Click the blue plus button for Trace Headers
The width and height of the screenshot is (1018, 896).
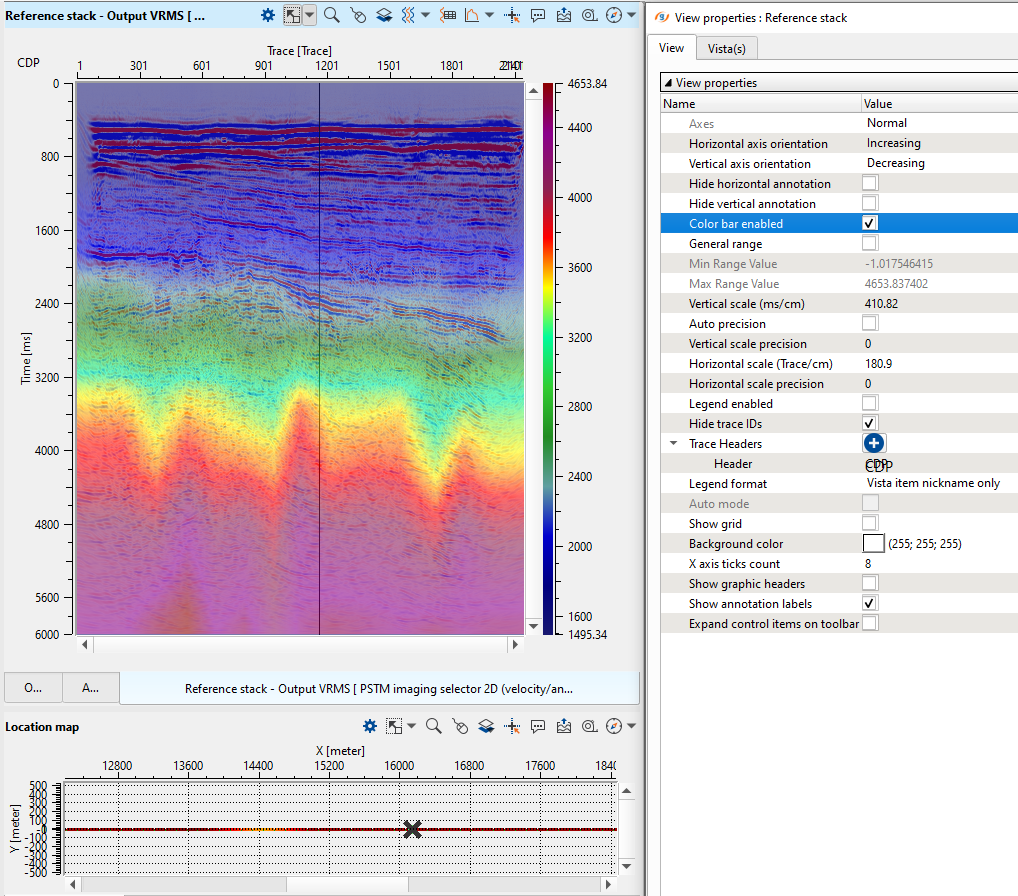tap(873, 443)
